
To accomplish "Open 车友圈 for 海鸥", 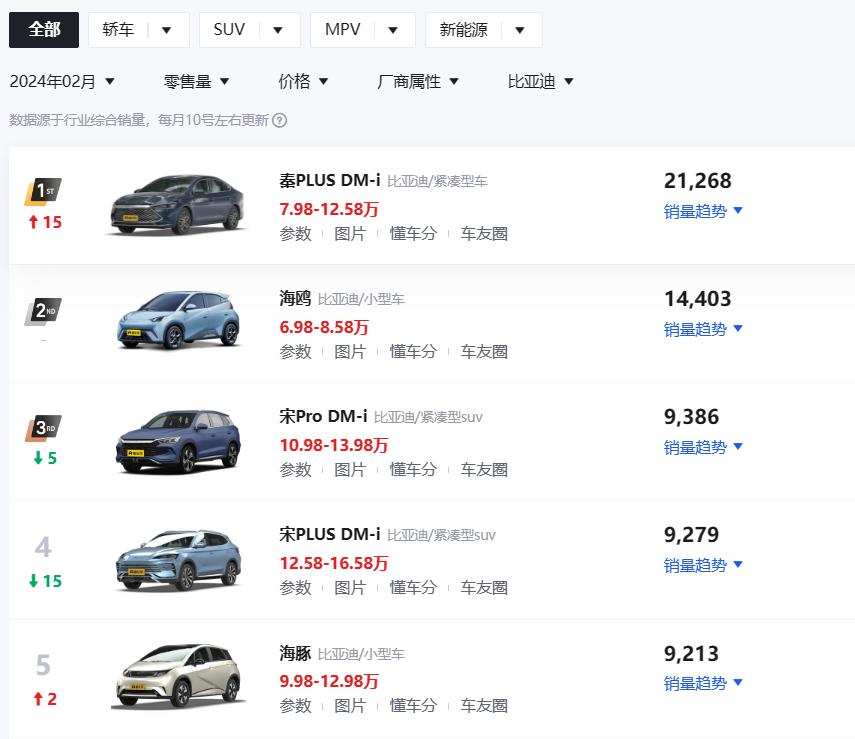I will (484, 352).
